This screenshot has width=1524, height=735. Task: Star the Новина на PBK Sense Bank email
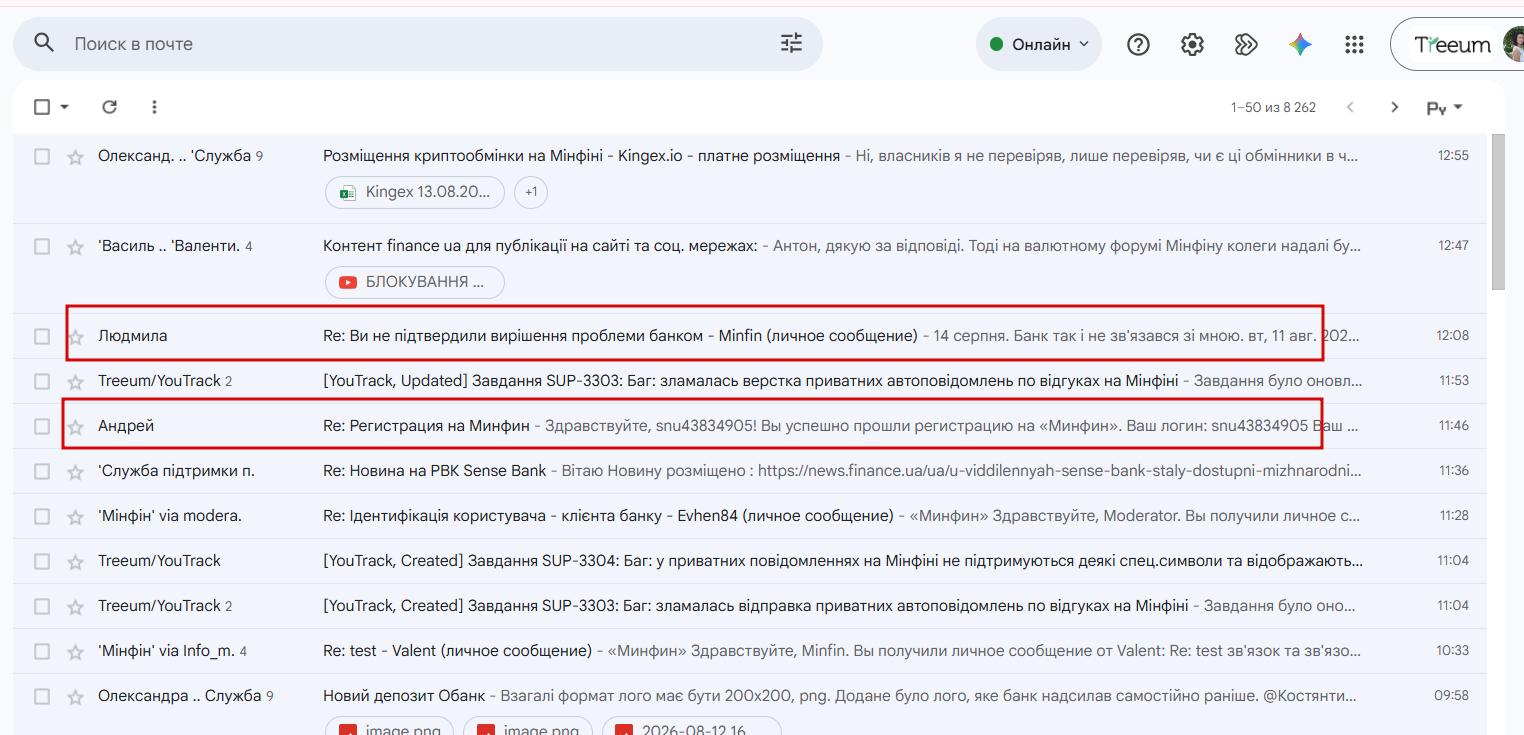pyautogui.click(x=75, y=471)
